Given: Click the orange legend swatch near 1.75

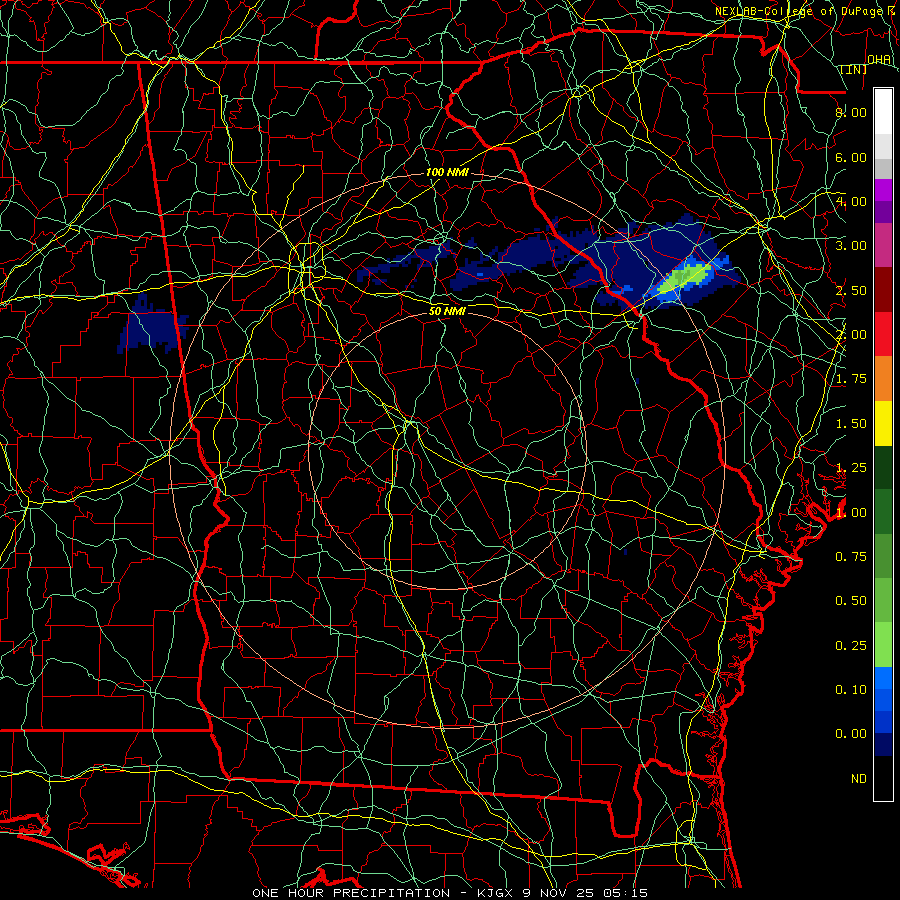Looking at the screenshot, I should pyautogui.click(x=883, y=379).
